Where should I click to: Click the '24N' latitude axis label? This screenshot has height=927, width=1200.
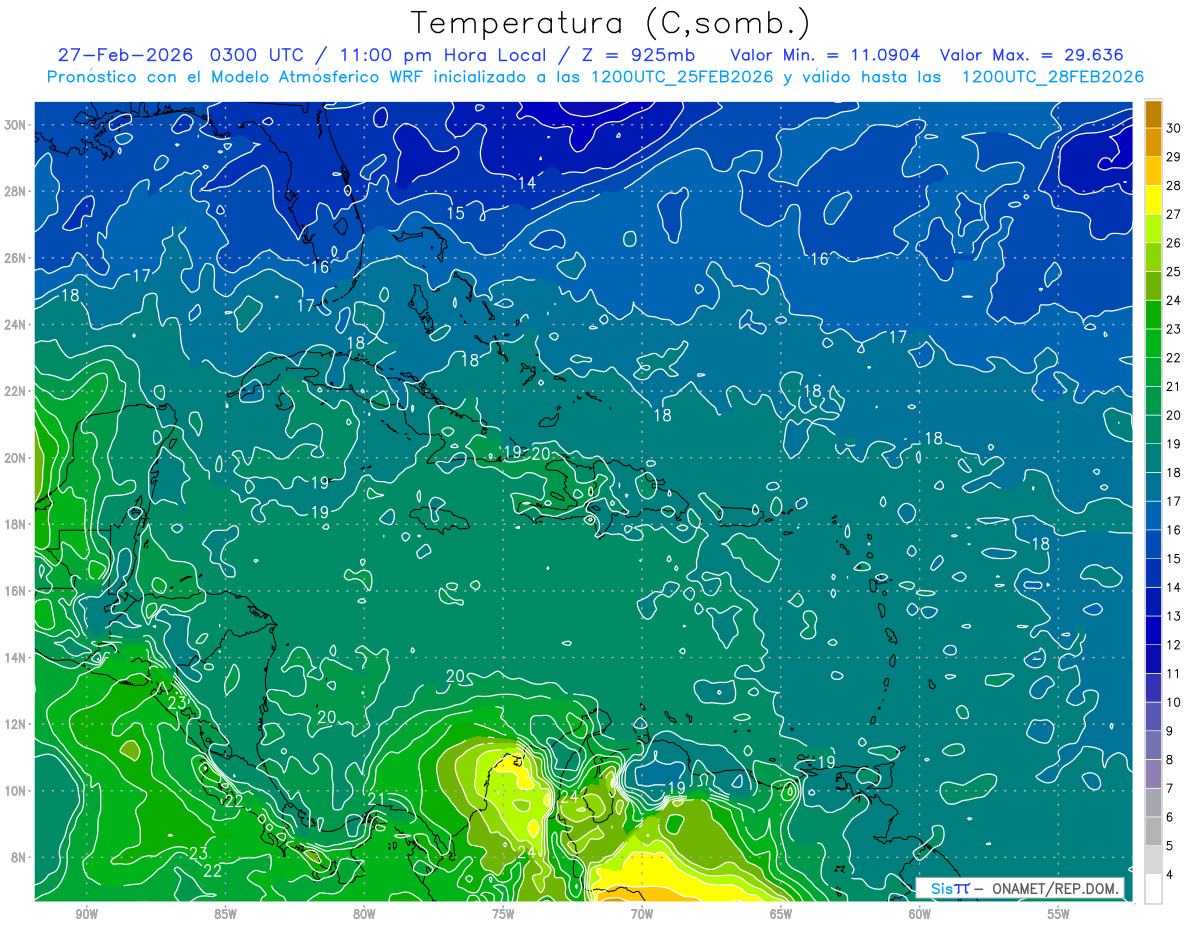17,325
